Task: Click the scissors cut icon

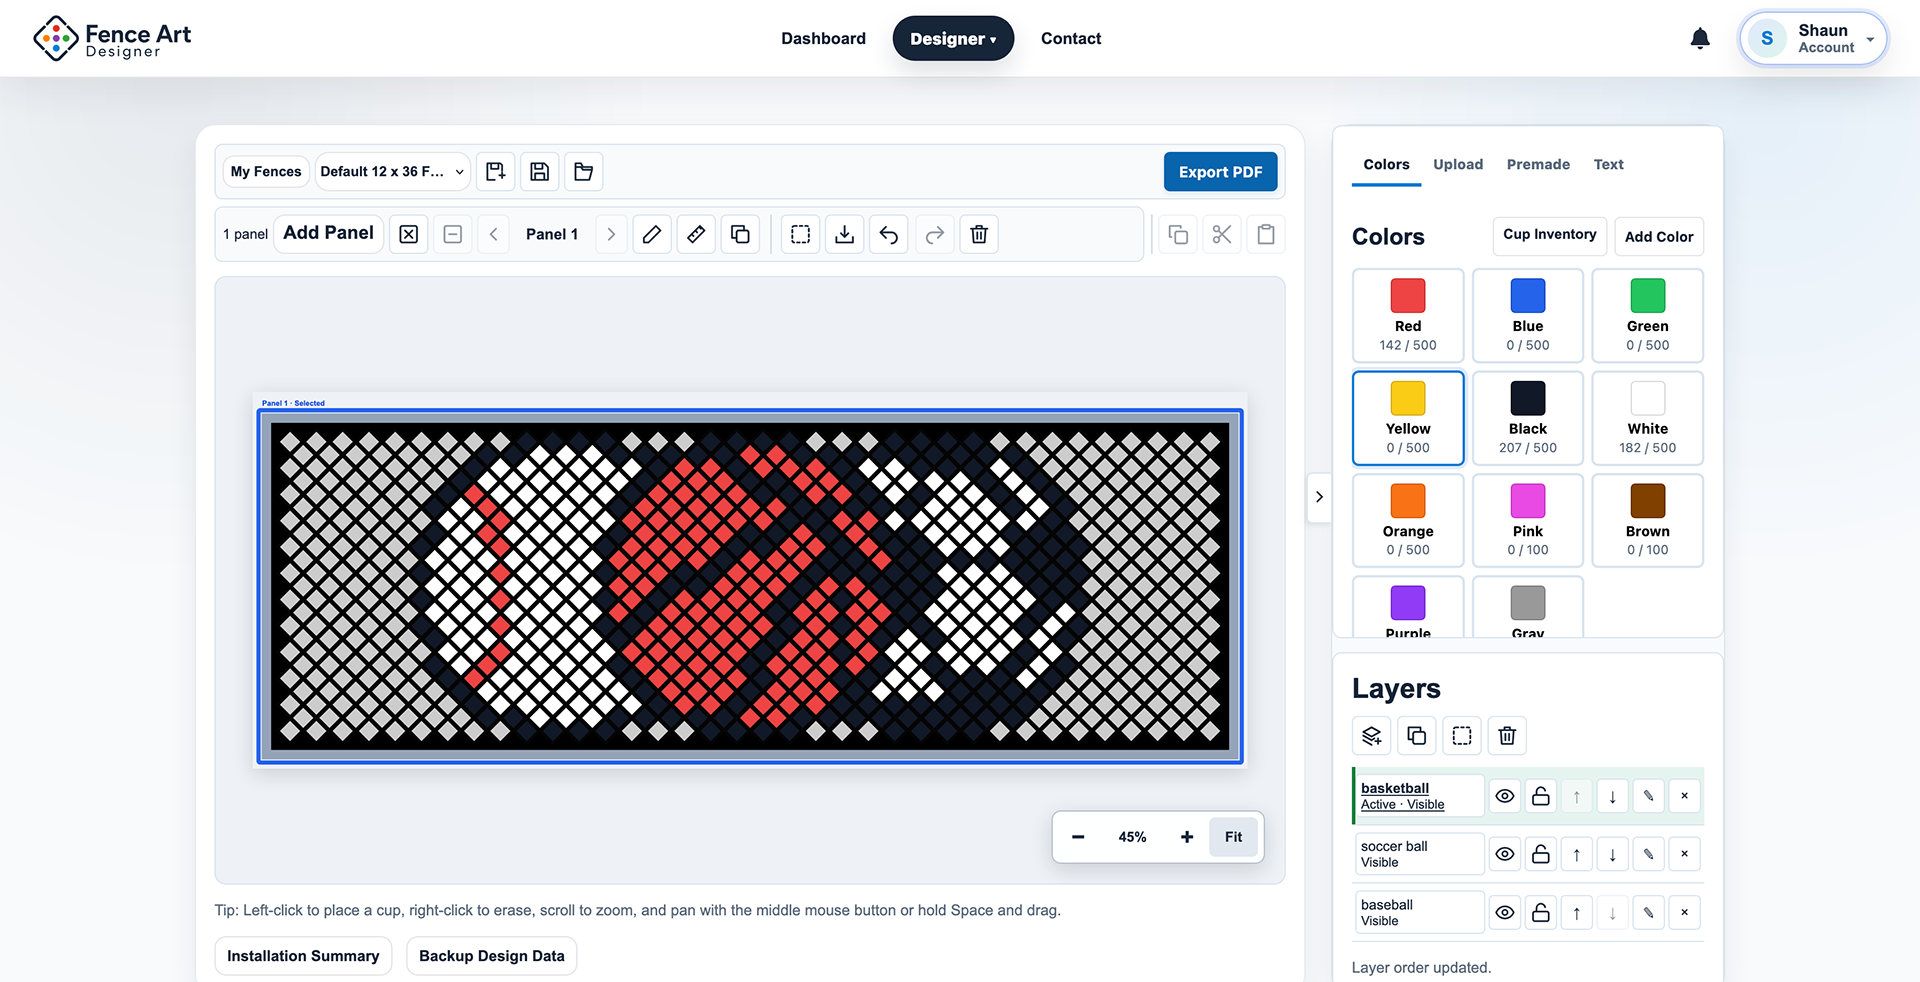Action: click(x=1222, y=234)
